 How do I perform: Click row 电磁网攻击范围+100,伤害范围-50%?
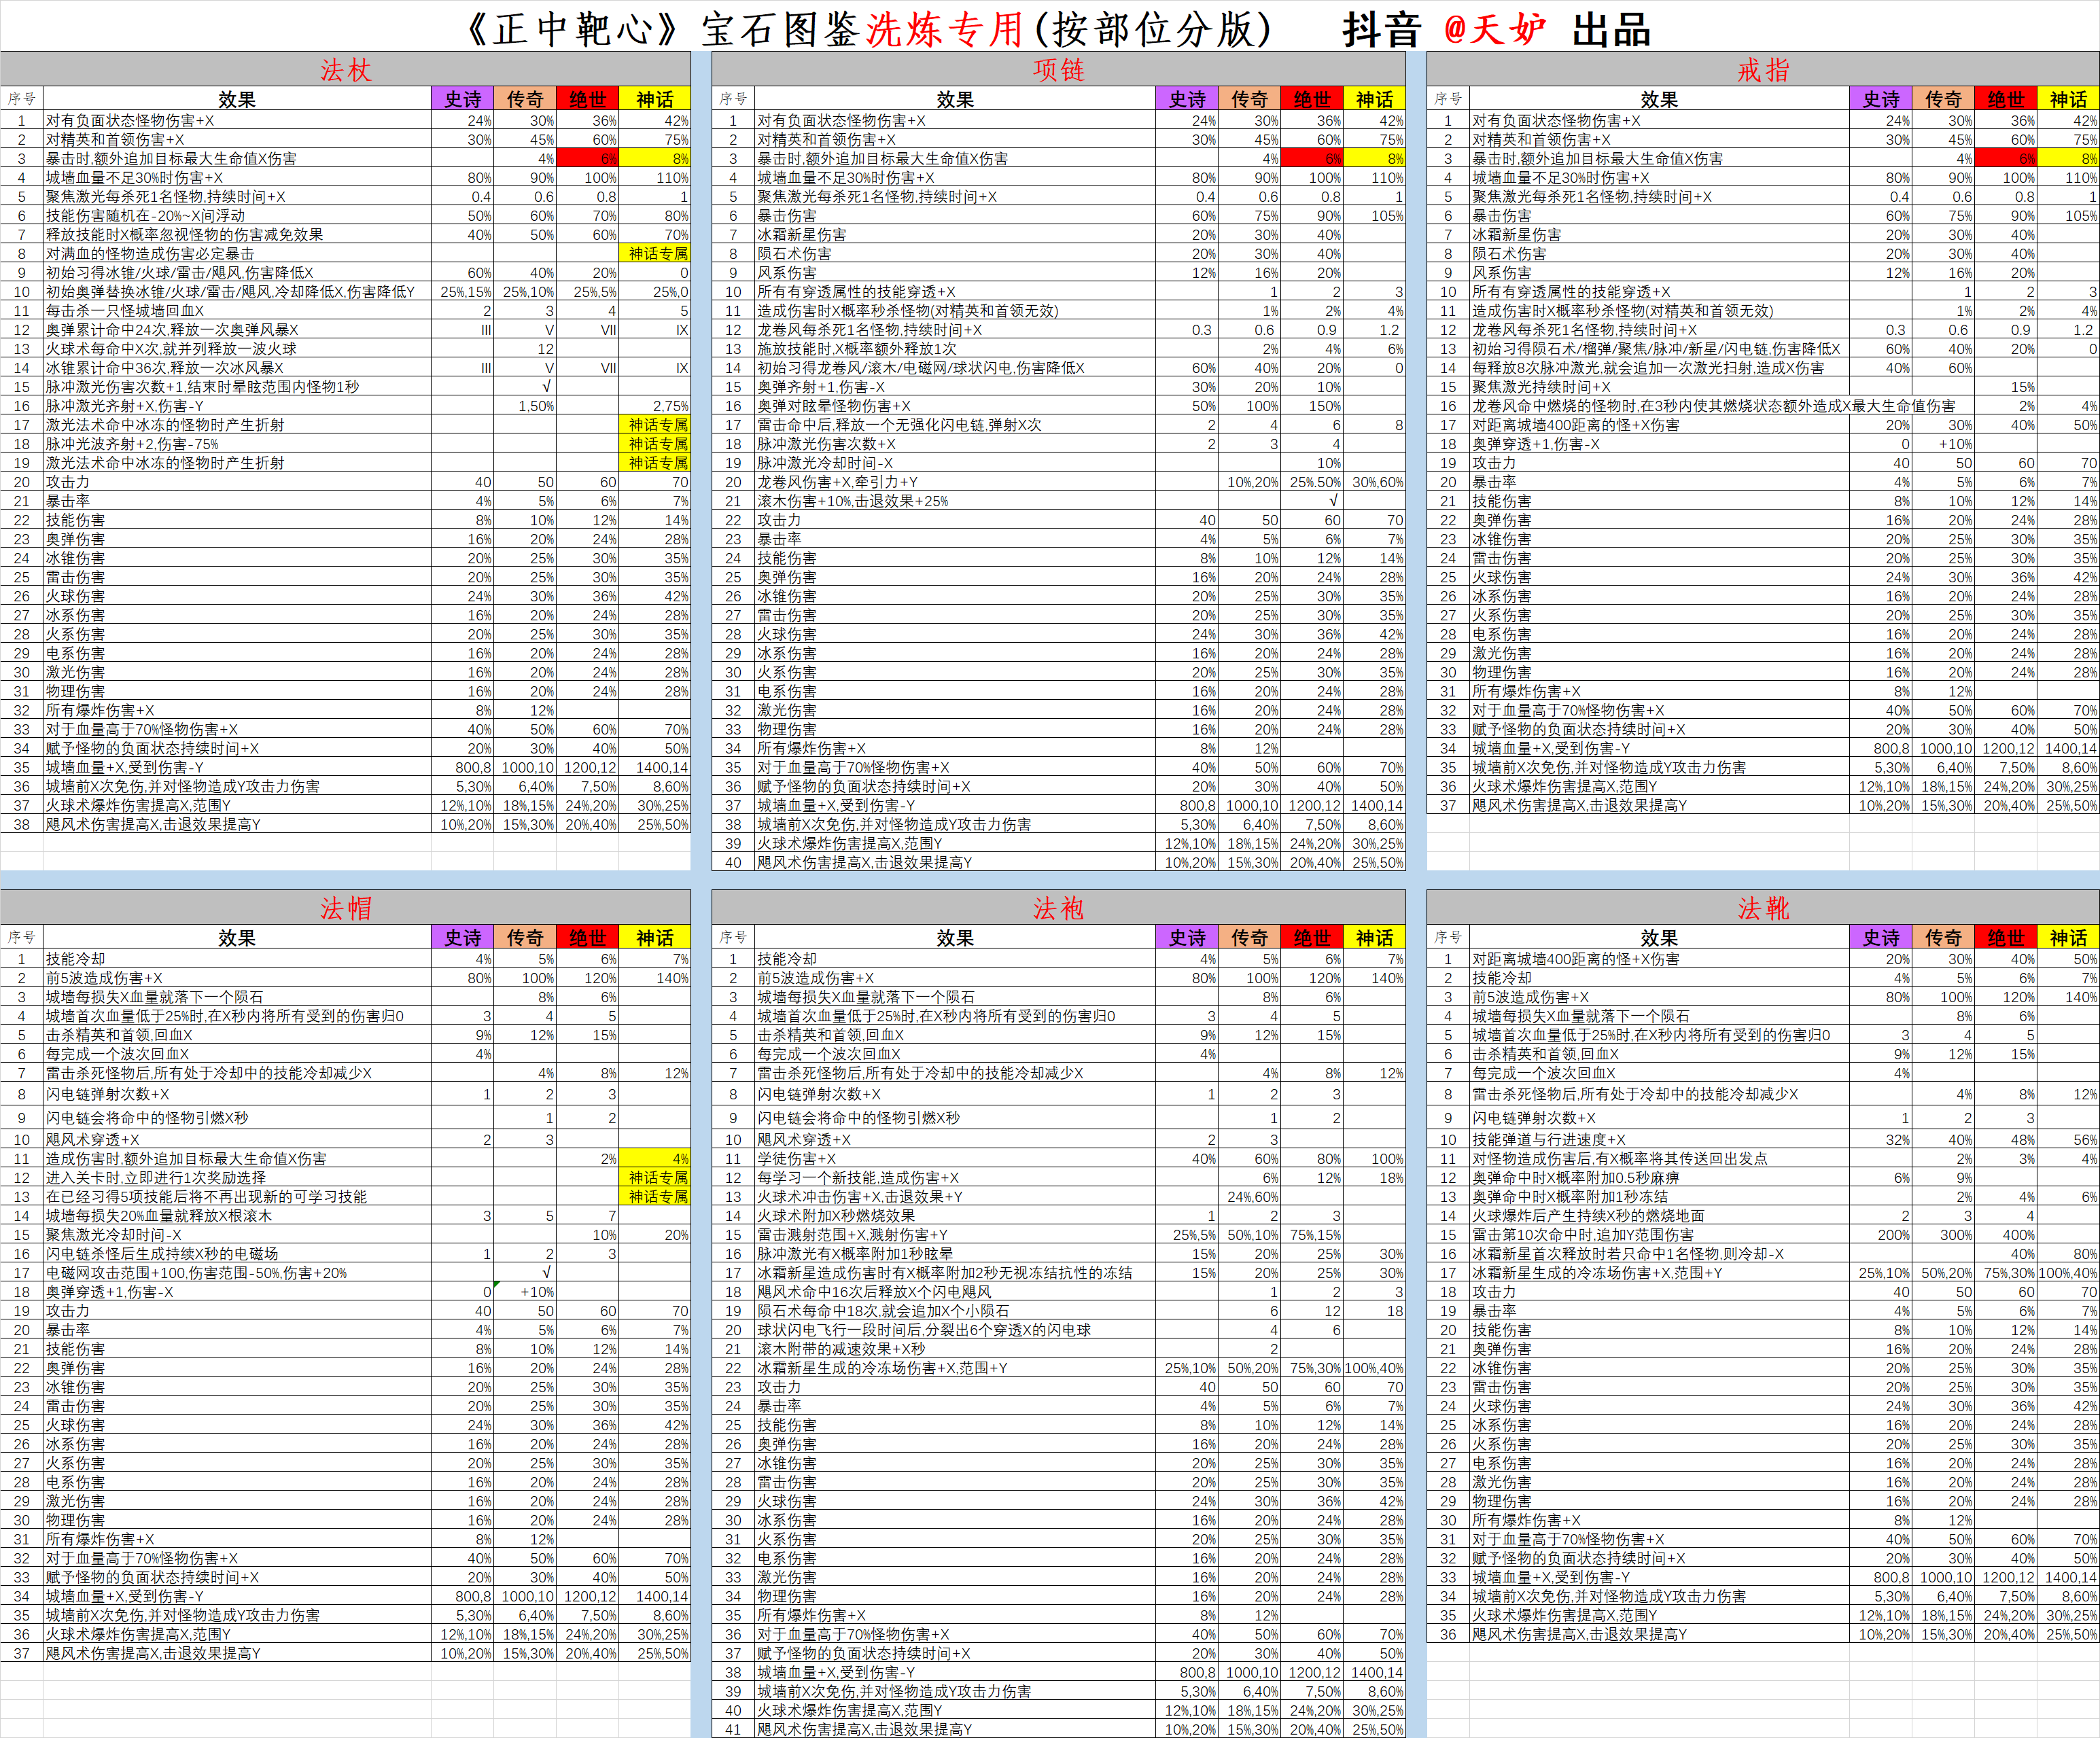(345, 1272)
